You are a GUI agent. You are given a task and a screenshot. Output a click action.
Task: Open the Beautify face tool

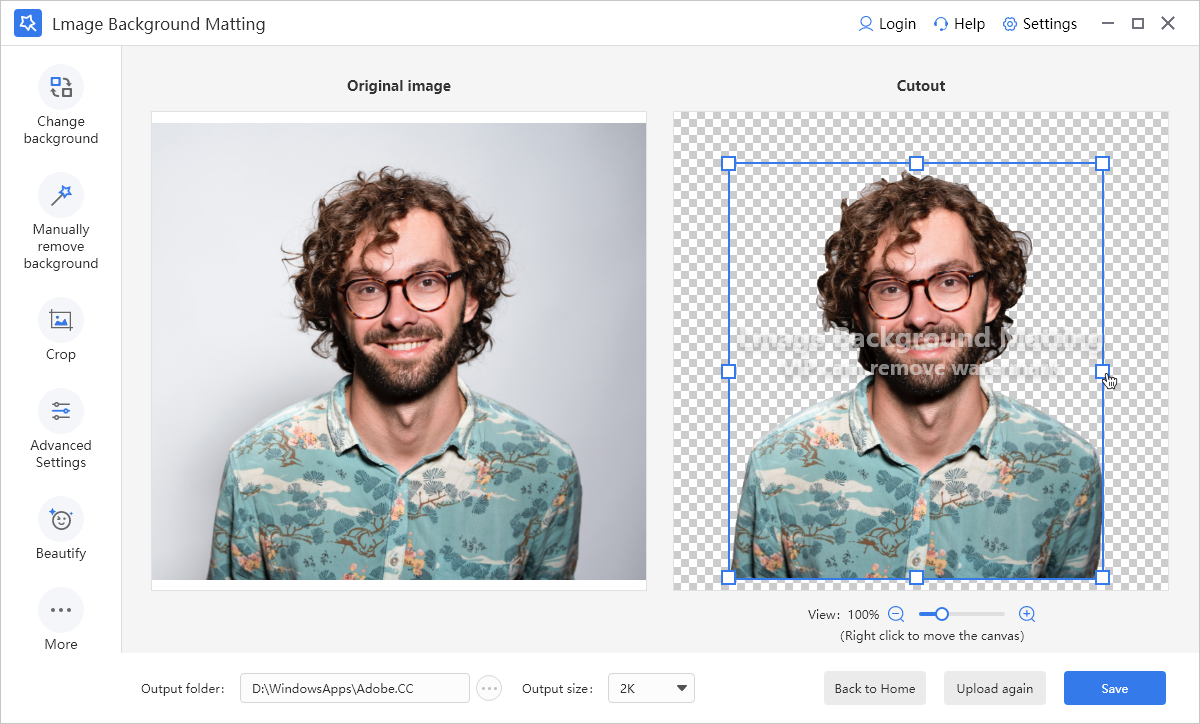point(61,519)
